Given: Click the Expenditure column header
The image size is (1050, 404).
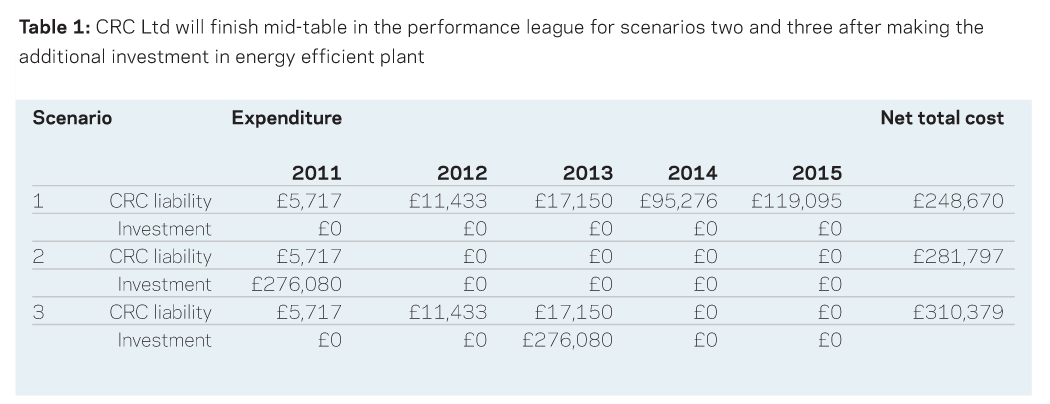Looking at the screenshot, I should pyautogui.click(x=286, y=118).
